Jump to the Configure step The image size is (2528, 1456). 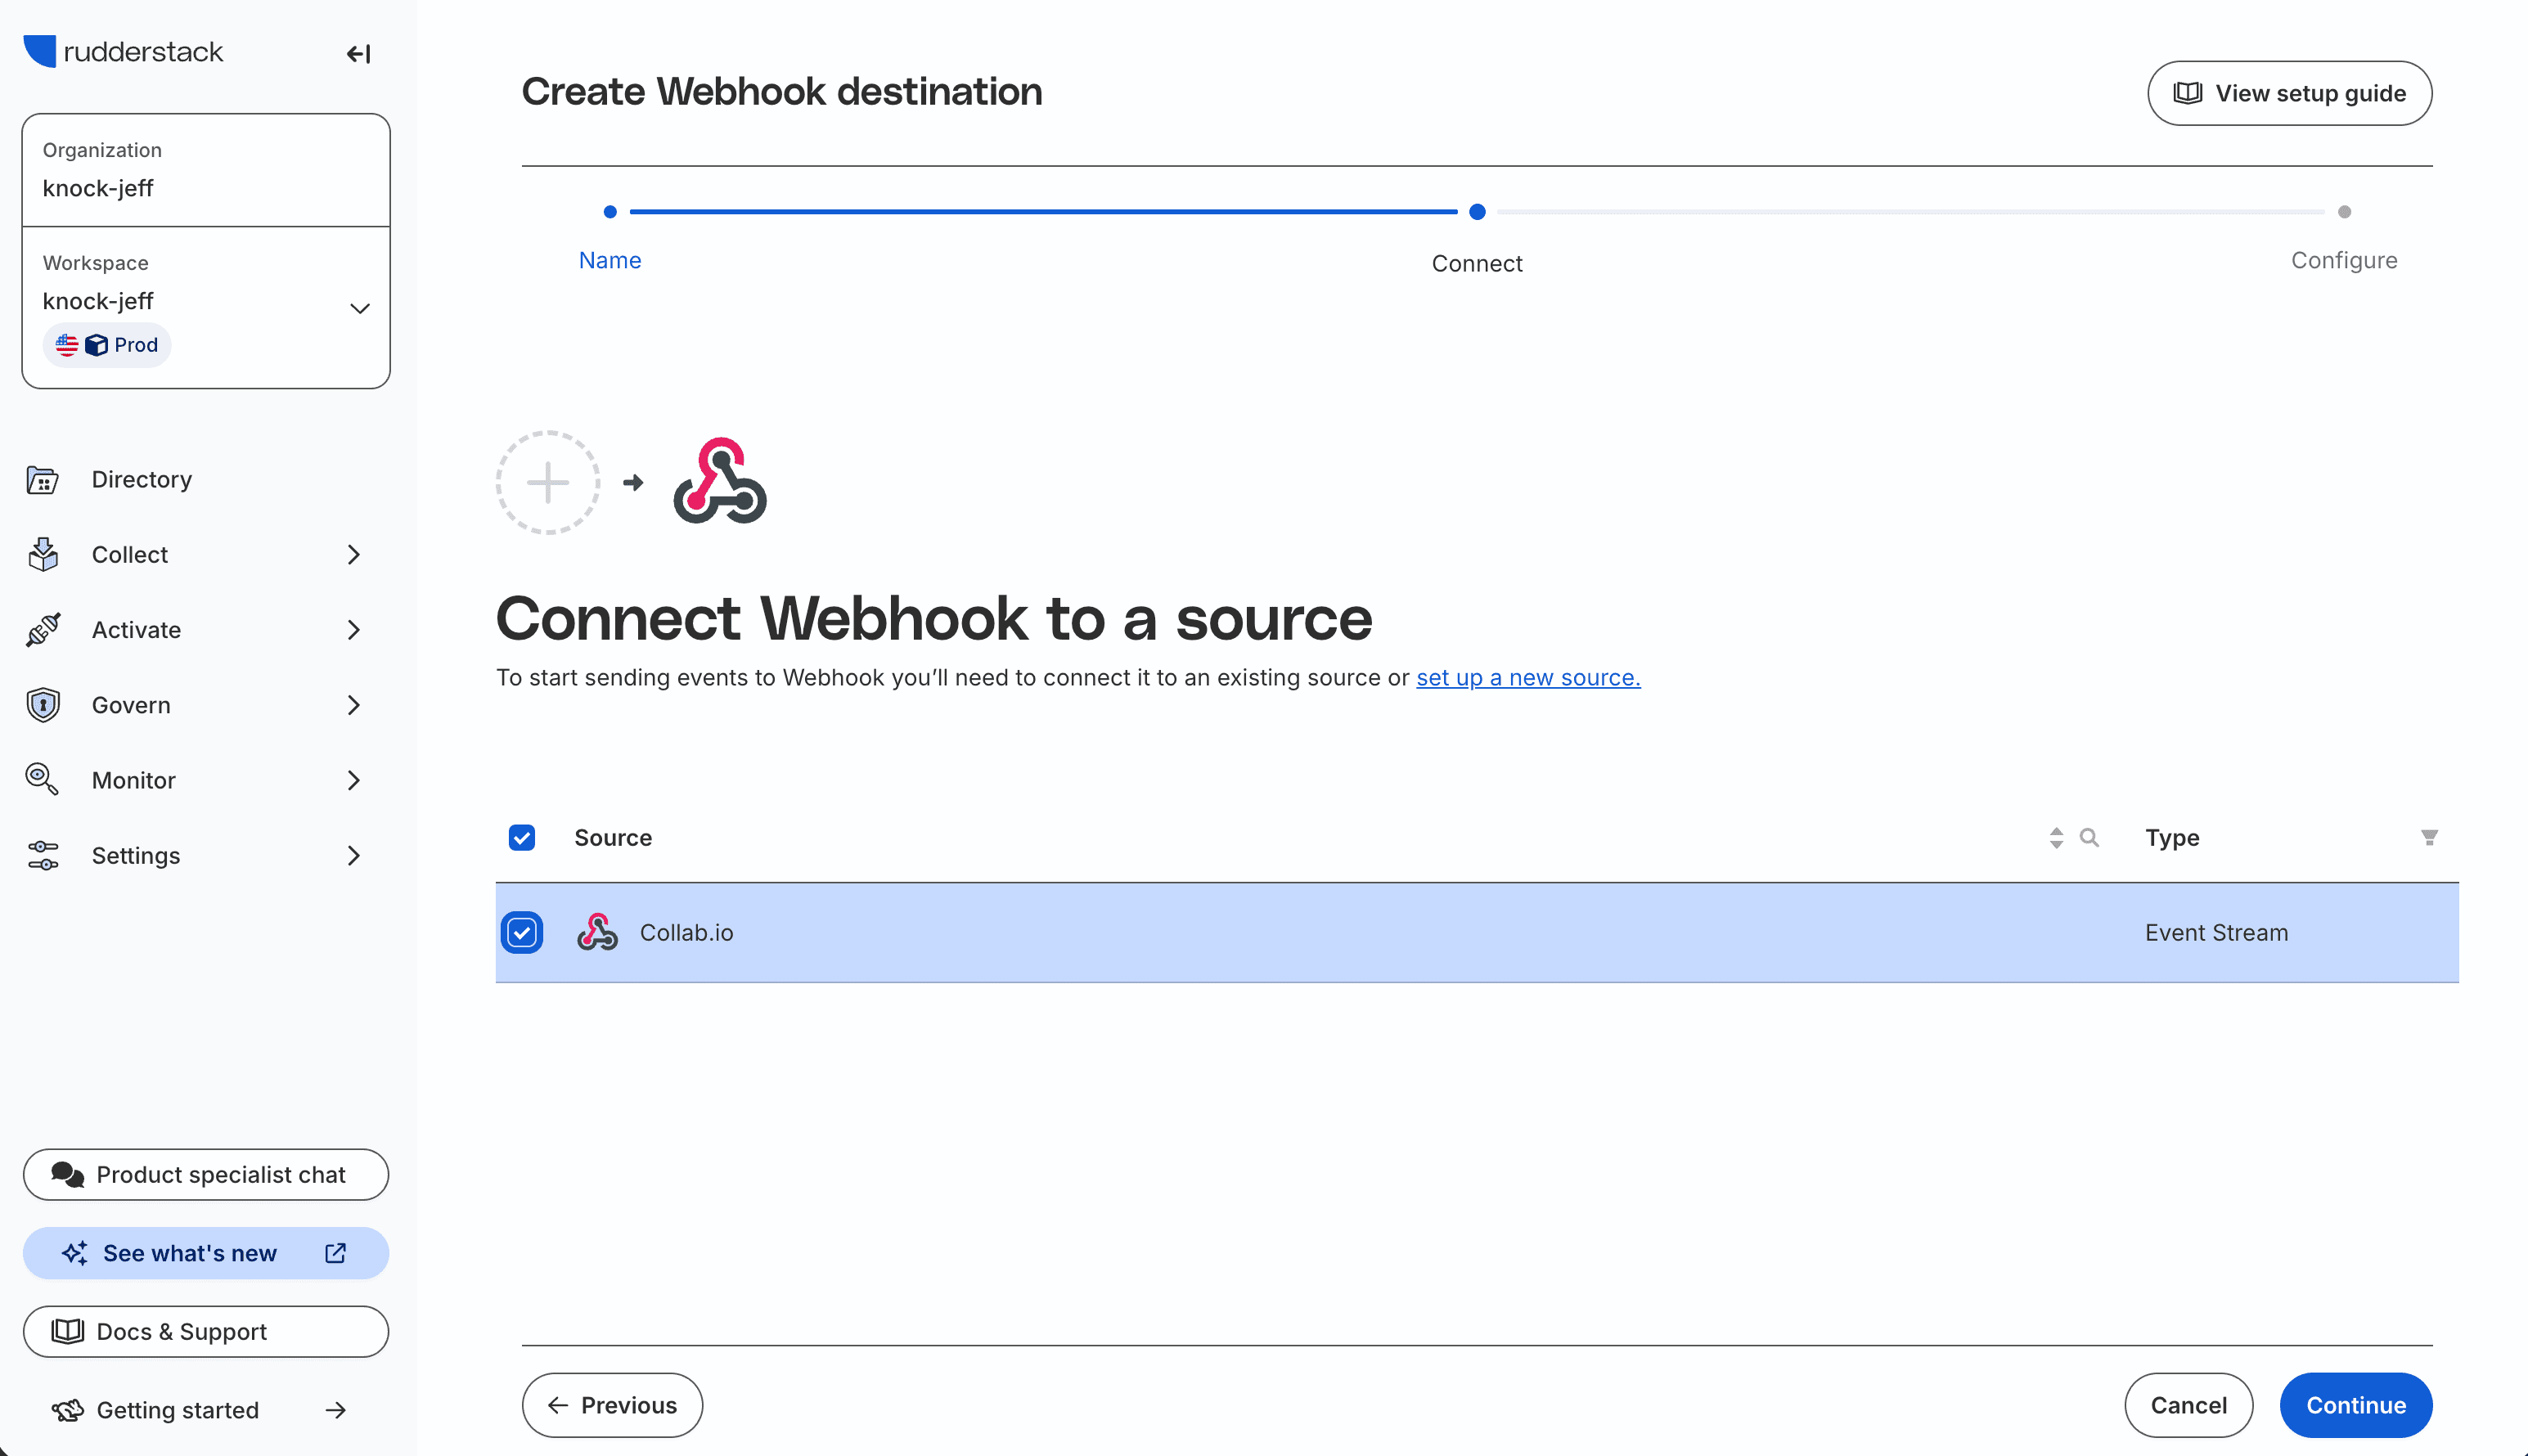[x=2344, y=259]
